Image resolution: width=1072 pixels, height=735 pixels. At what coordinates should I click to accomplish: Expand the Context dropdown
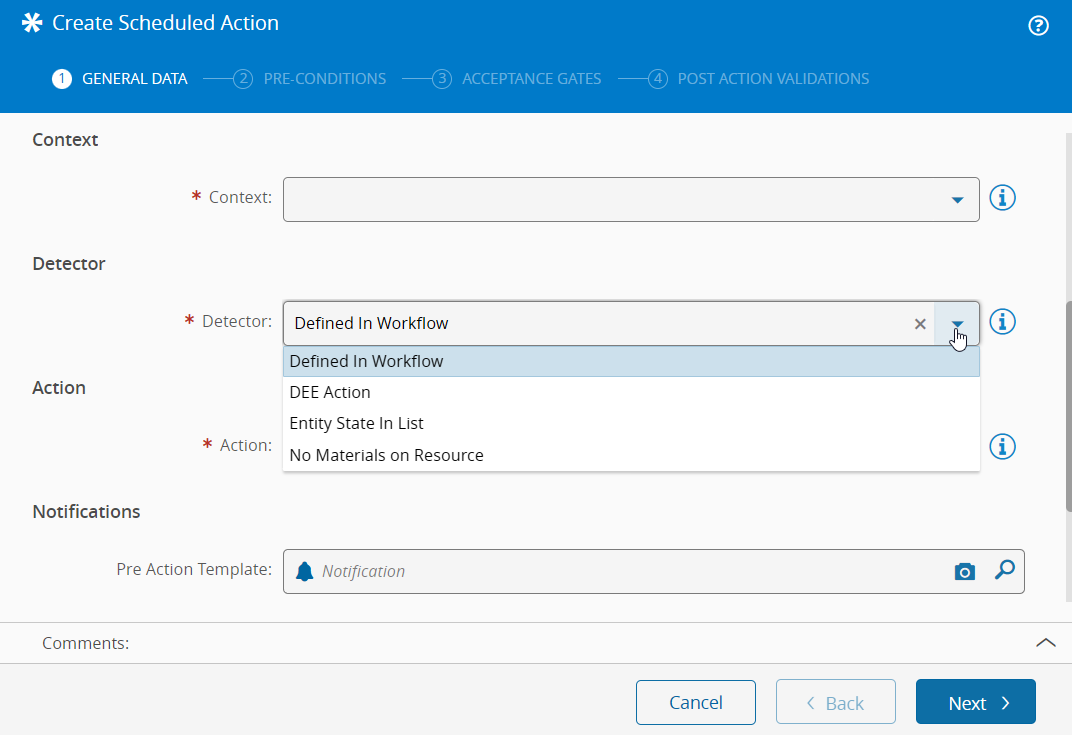click(957, 200)
